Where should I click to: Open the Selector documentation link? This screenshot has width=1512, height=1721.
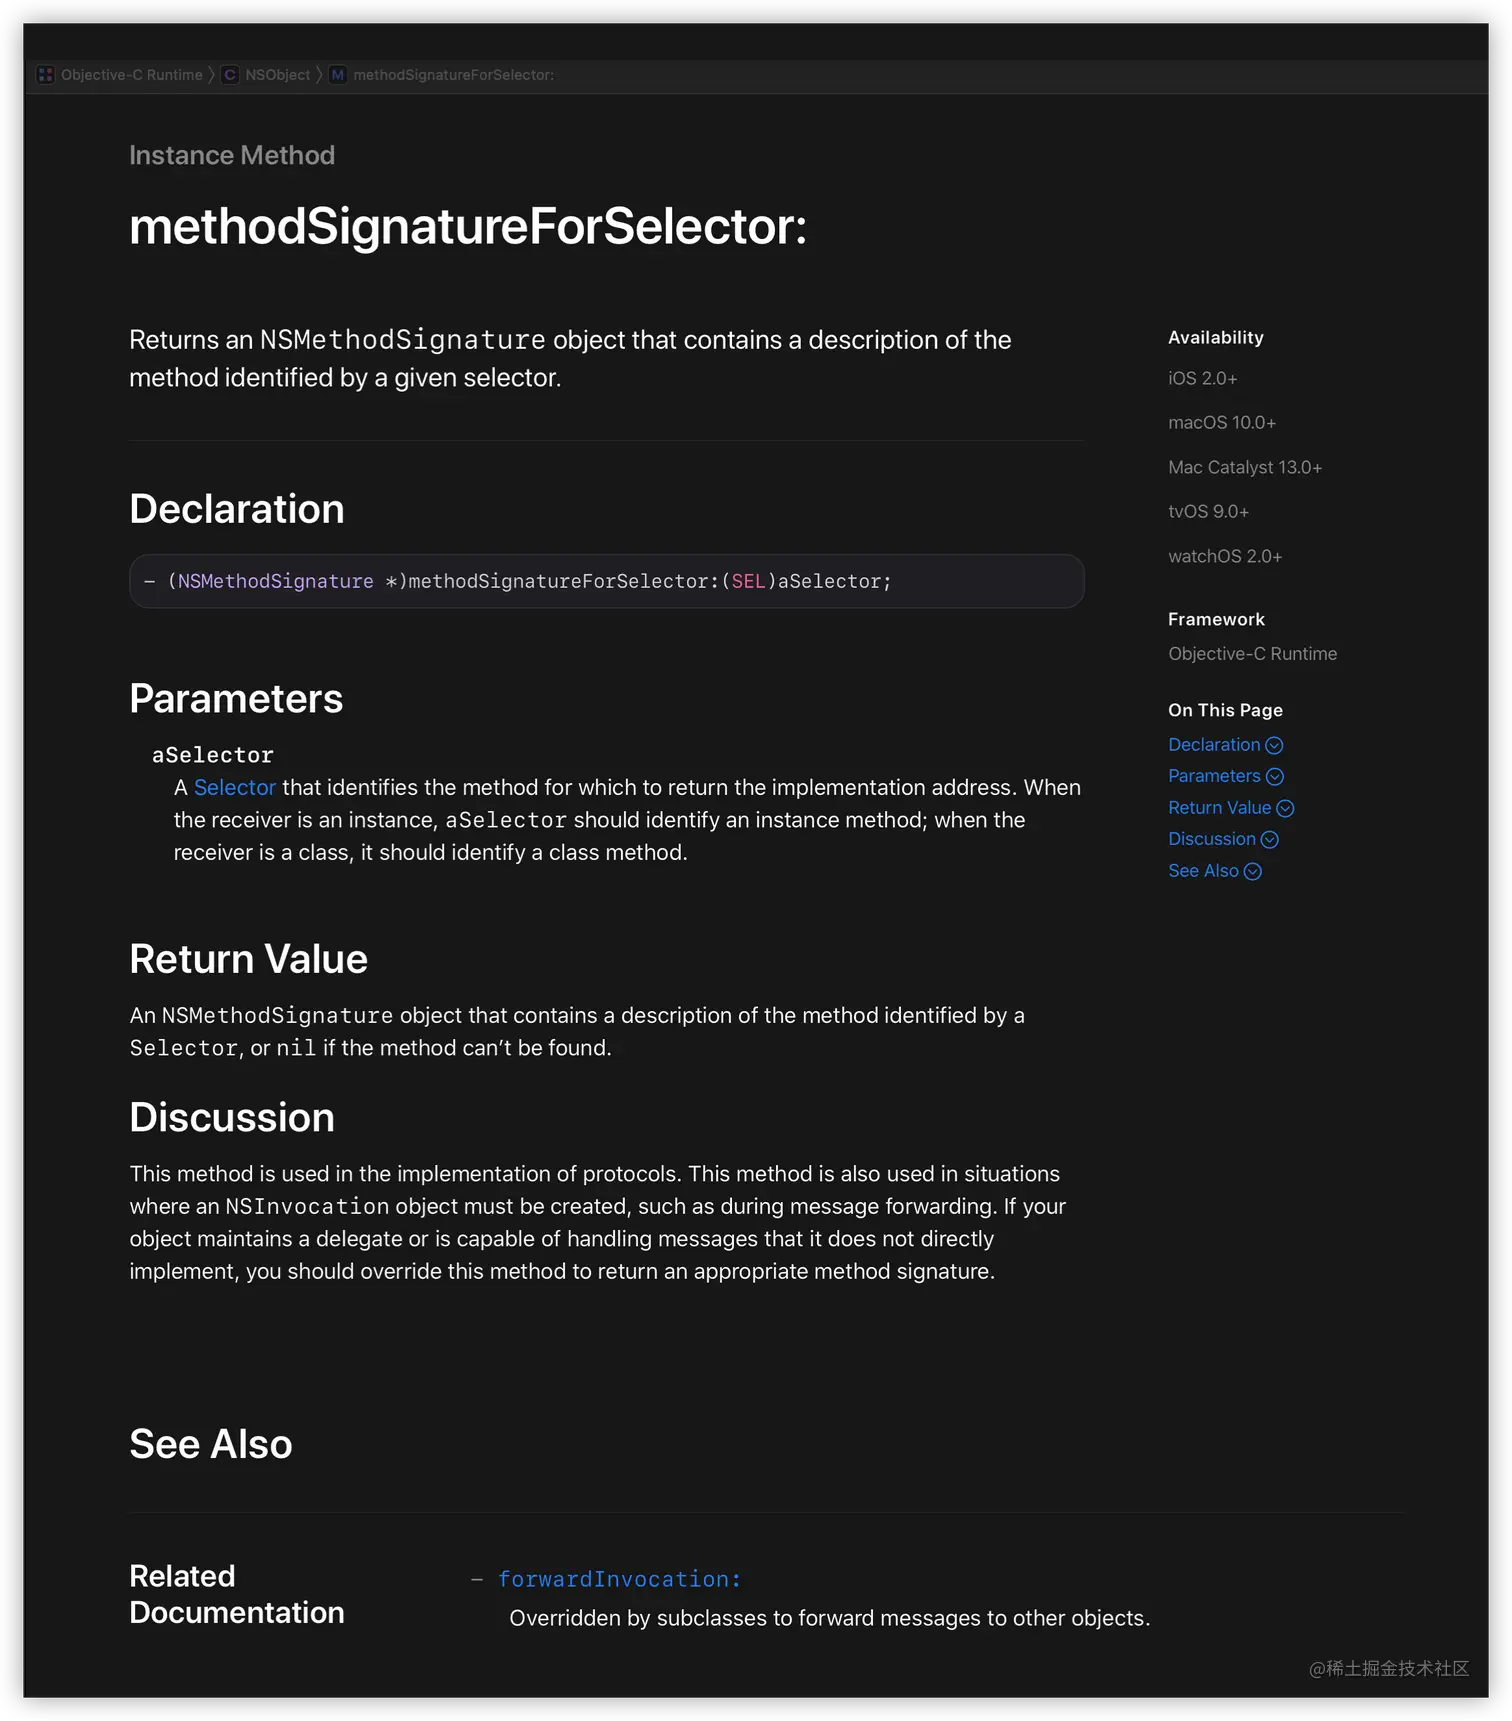click(234, 787)
